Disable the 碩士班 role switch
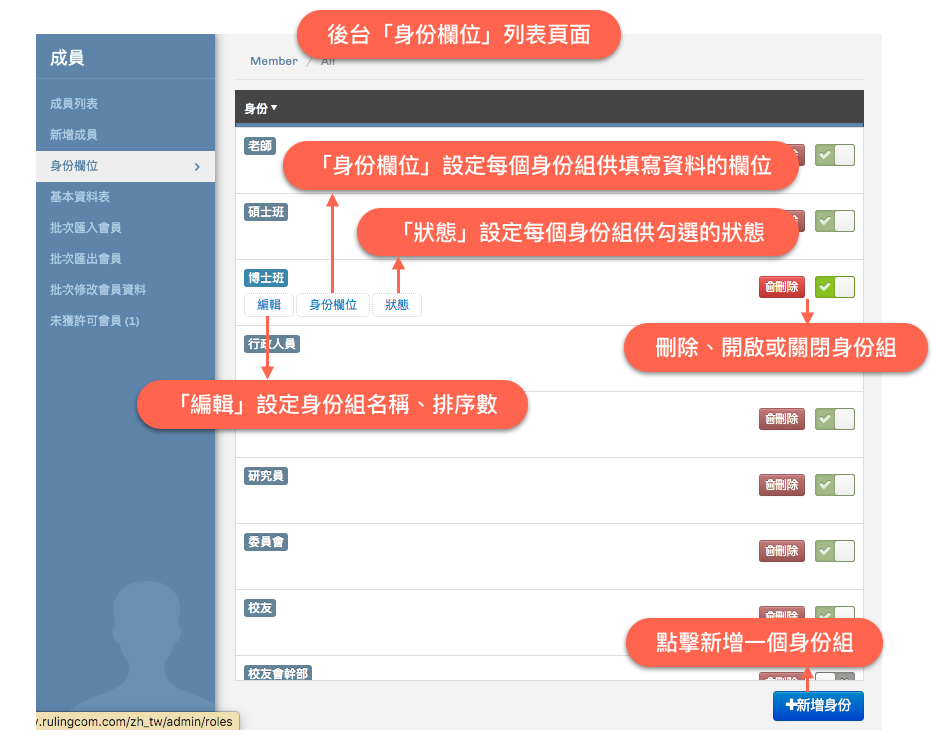This screenshot has height=751, width=950. 834,221
